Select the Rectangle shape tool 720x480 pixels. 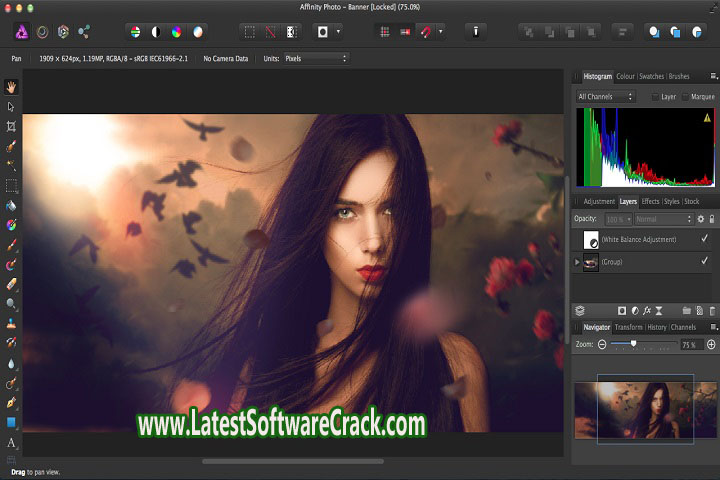pyautogui.click(x=11, y=422)
